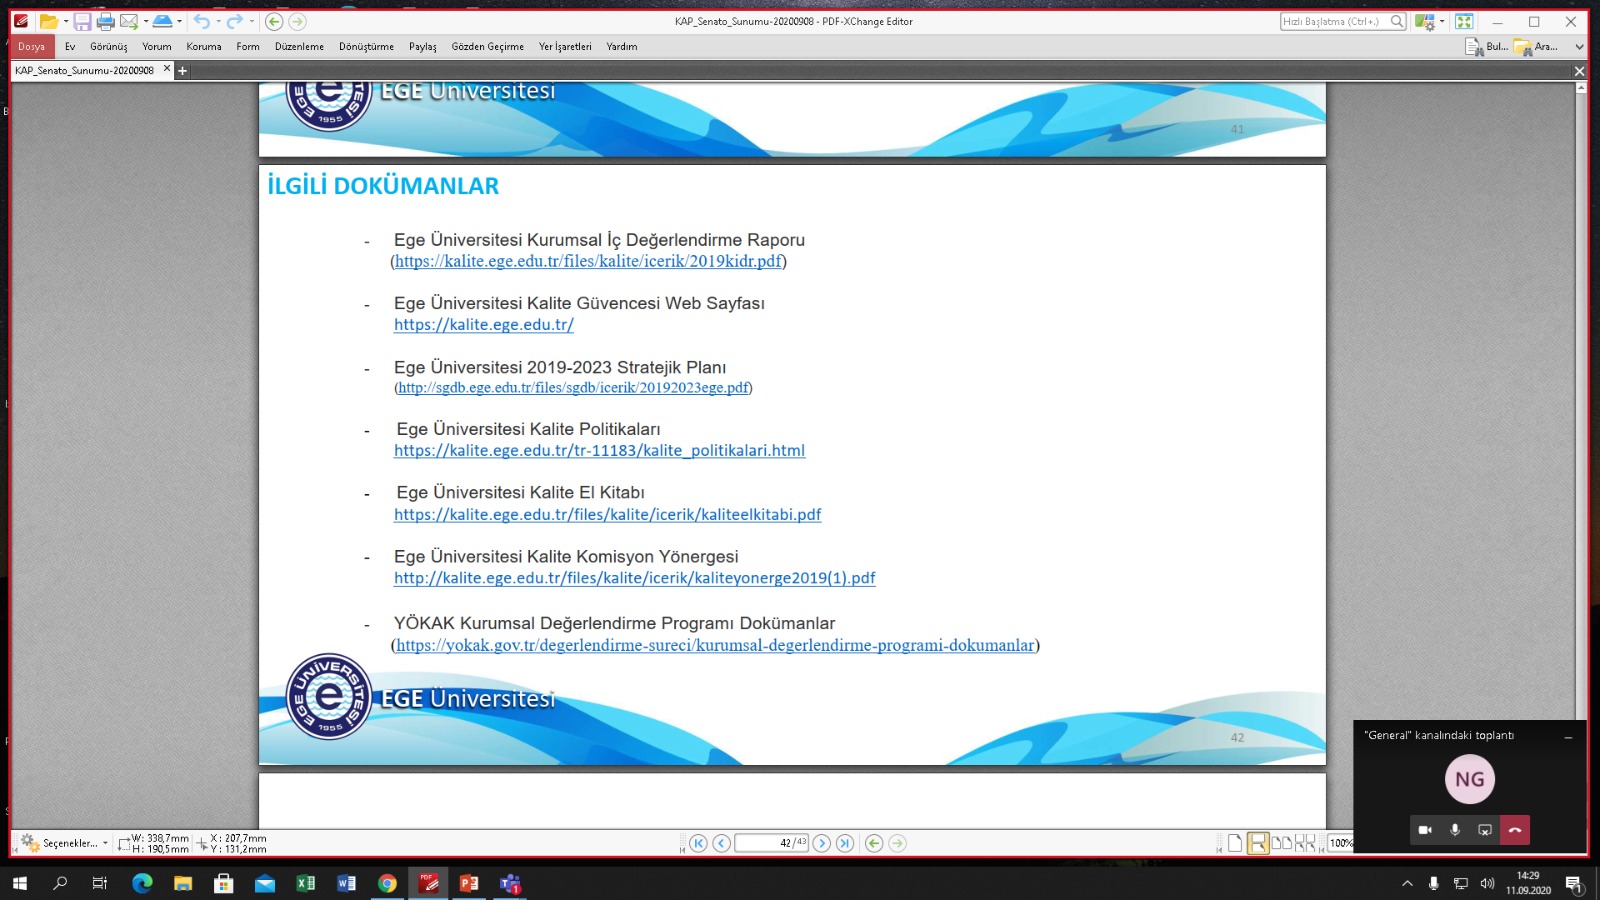This screenshot has height=900, width=1600.
Task: Jump to first page button
Action: (x=698, y=843)
